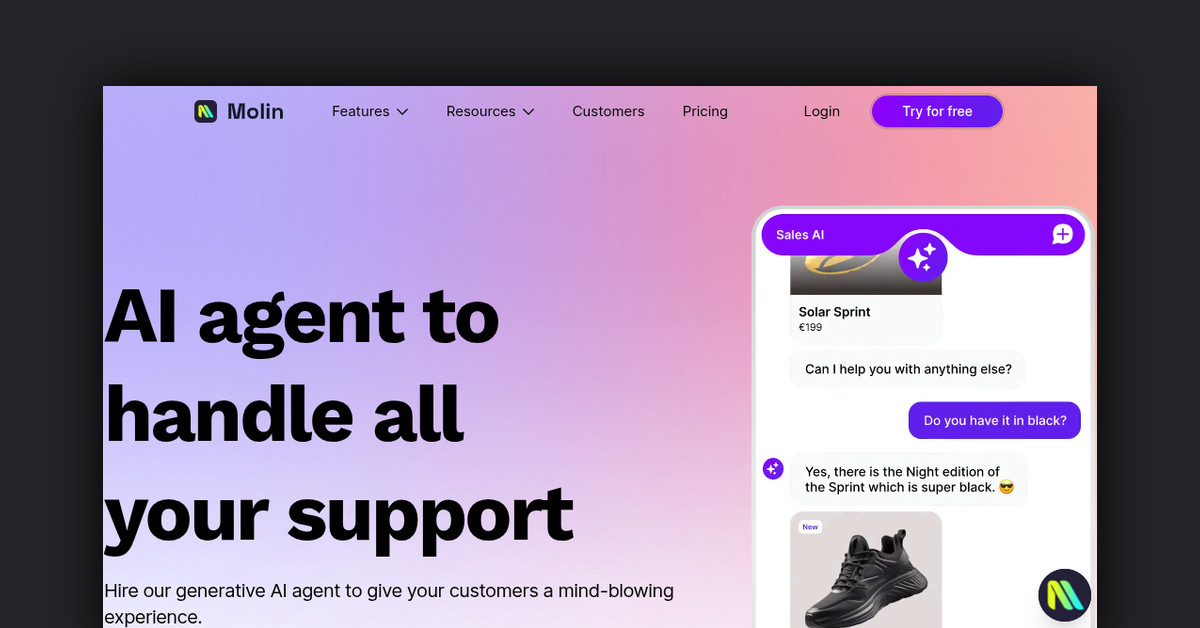Go to the Customers page

(x=608, y=111)
